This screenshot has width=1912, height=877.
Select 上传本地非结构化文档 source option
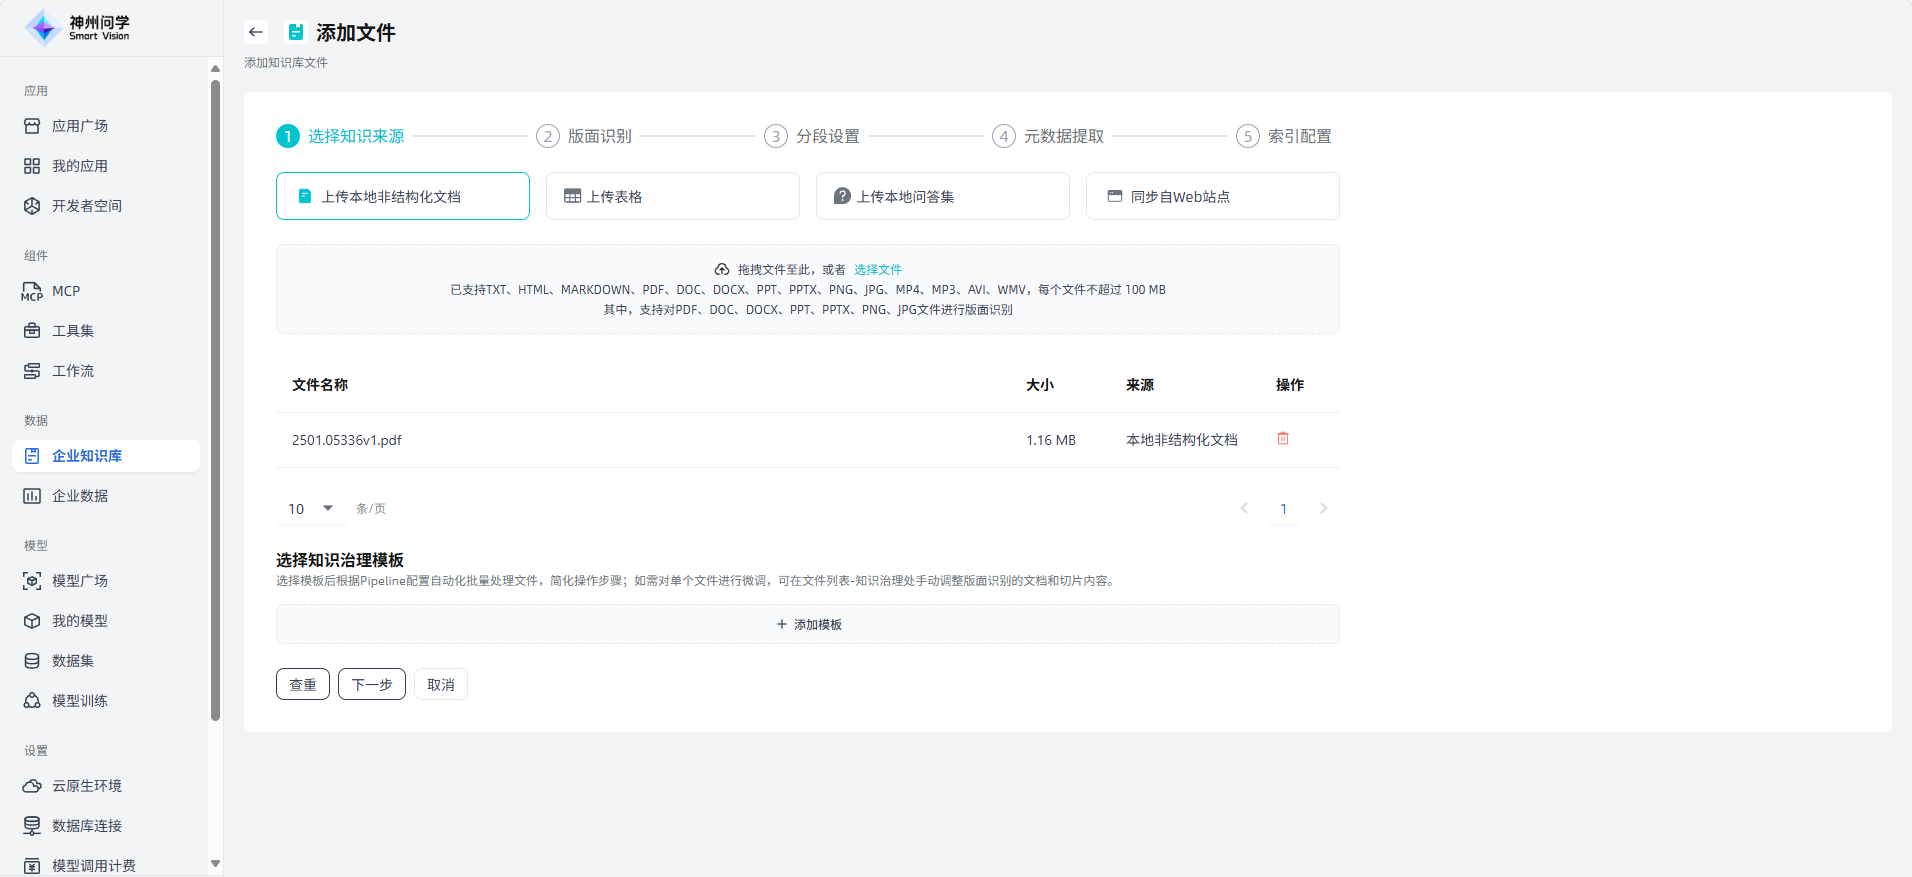click(x=402, y=196)
